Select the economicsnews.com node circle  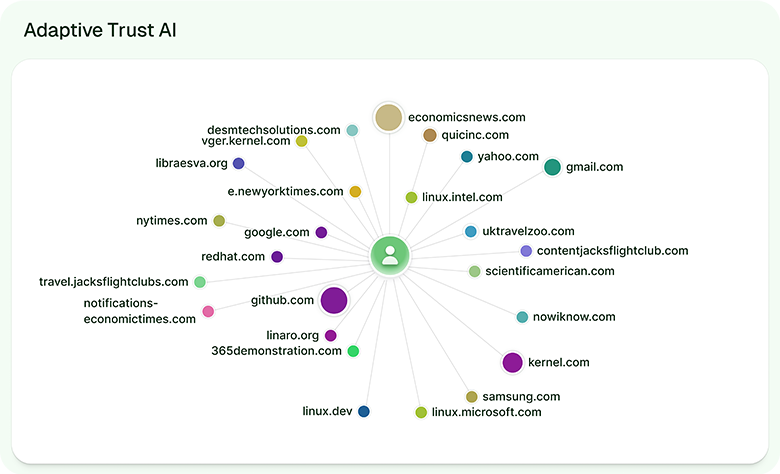coord(388,118)
